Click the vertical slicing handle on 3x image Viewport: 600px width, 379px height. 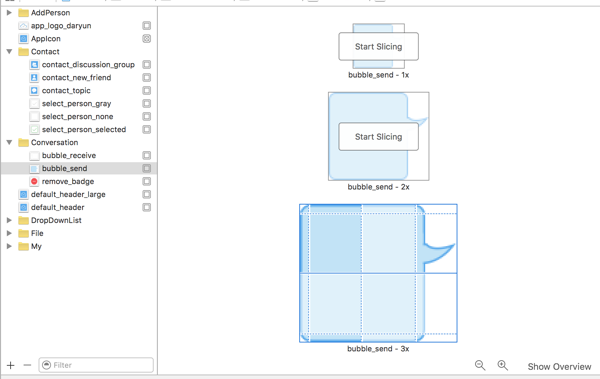[x=362, y=273]
